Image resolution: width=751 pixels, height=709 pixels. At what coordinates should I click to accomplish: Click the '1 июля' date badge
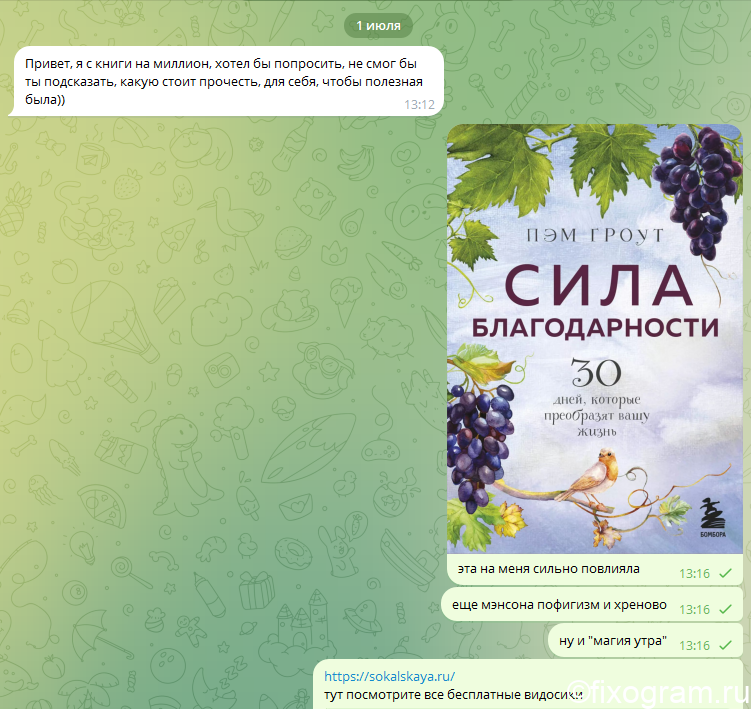[378, 25]
